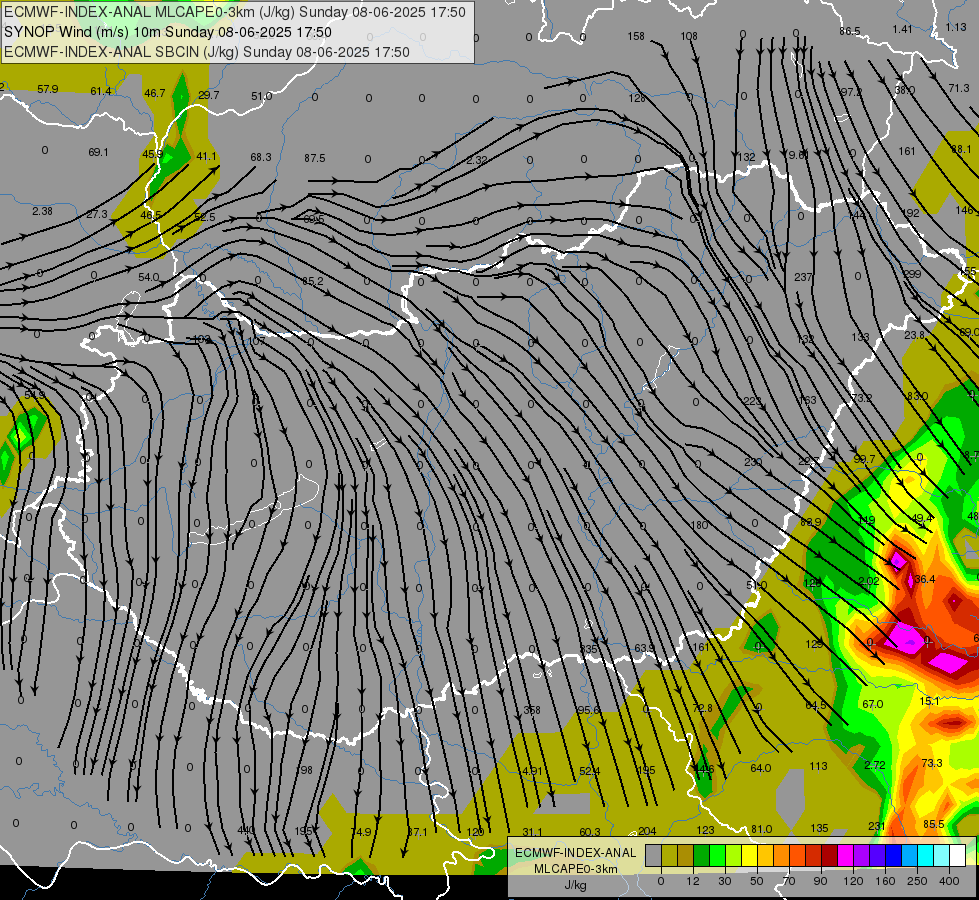
Task: Select the bright yellow legend swatch
Action: pyautogui.click(x=749, y=855)
